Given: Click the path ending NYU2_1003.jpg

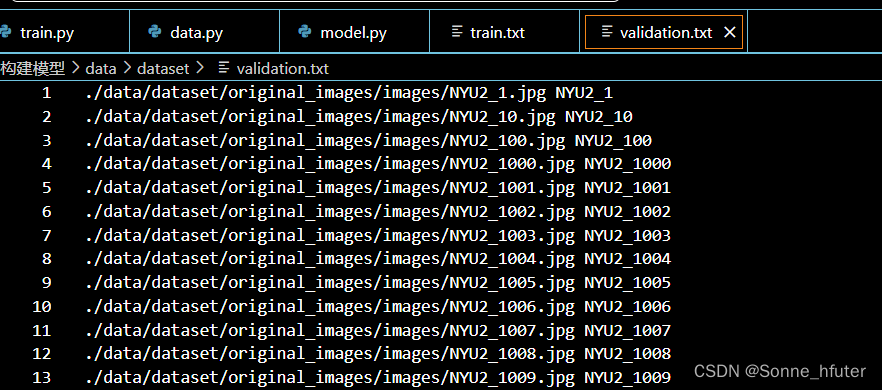Looking at the screenshot, I should [330, 235].
